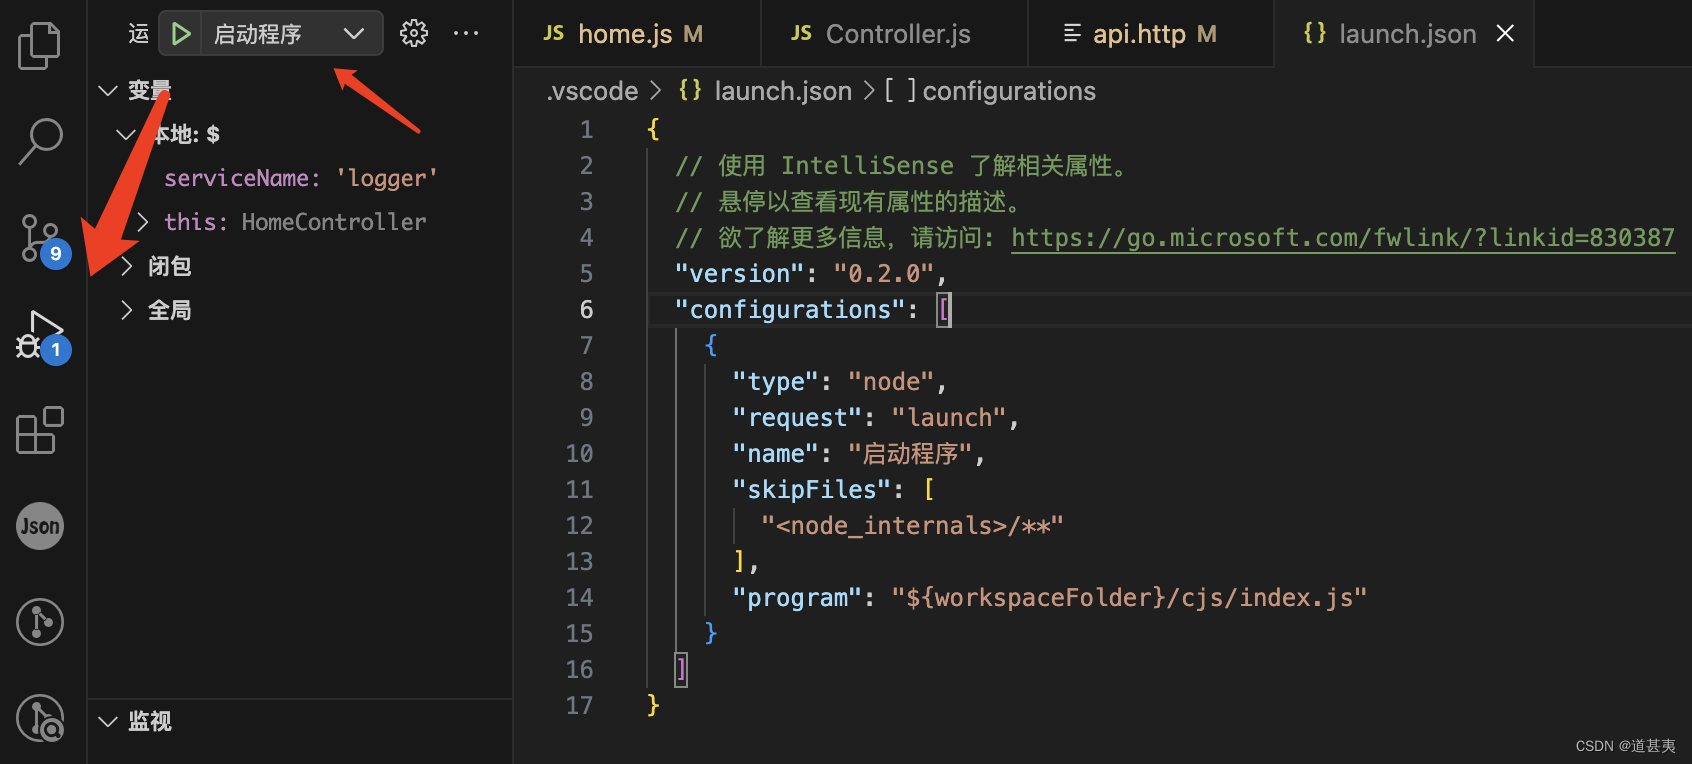Image resolution: width=1692 pixels, height=764 pixels.
Task: Switch to the home.js tab
Action: pyautogui.click(x=637, y=34)
